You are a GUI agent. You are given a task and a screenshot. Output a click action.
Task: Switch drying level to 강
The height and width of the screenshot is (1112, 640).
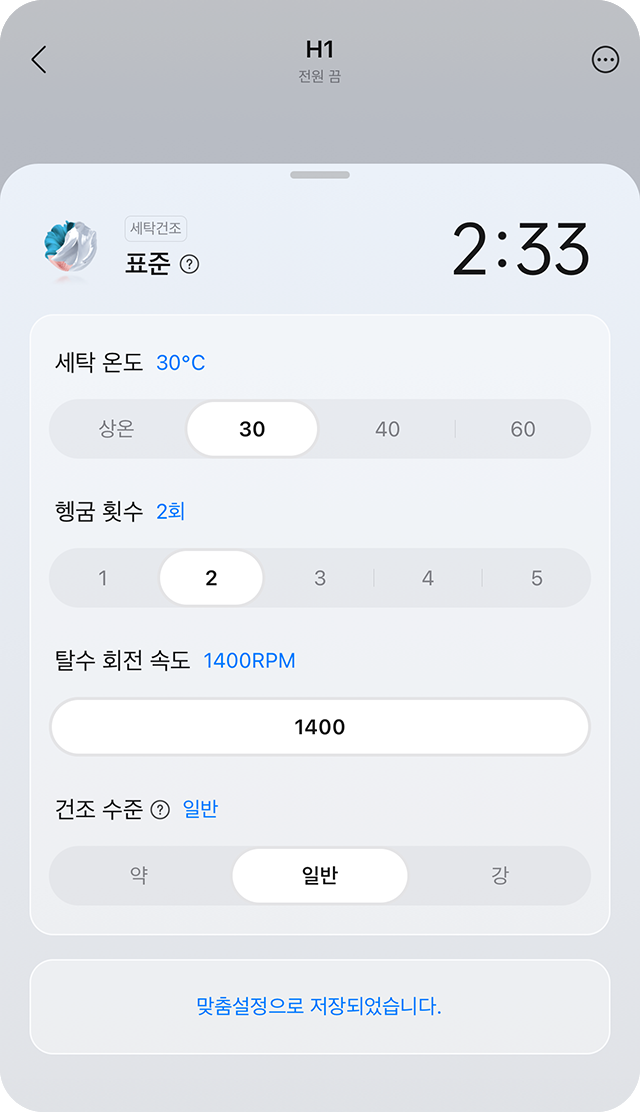pos(500,876)
